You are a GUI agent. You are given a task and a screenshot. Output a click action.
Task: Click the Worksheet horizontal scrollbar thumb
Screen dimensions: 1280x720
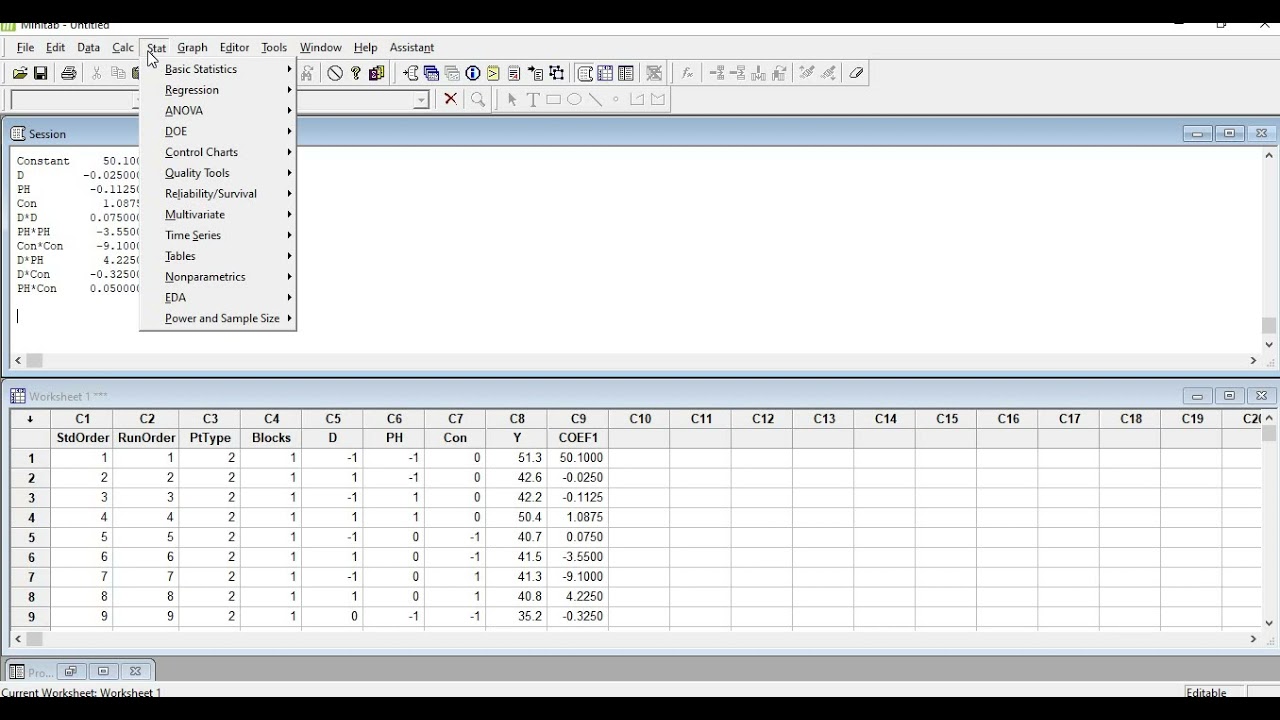point(34,638)
